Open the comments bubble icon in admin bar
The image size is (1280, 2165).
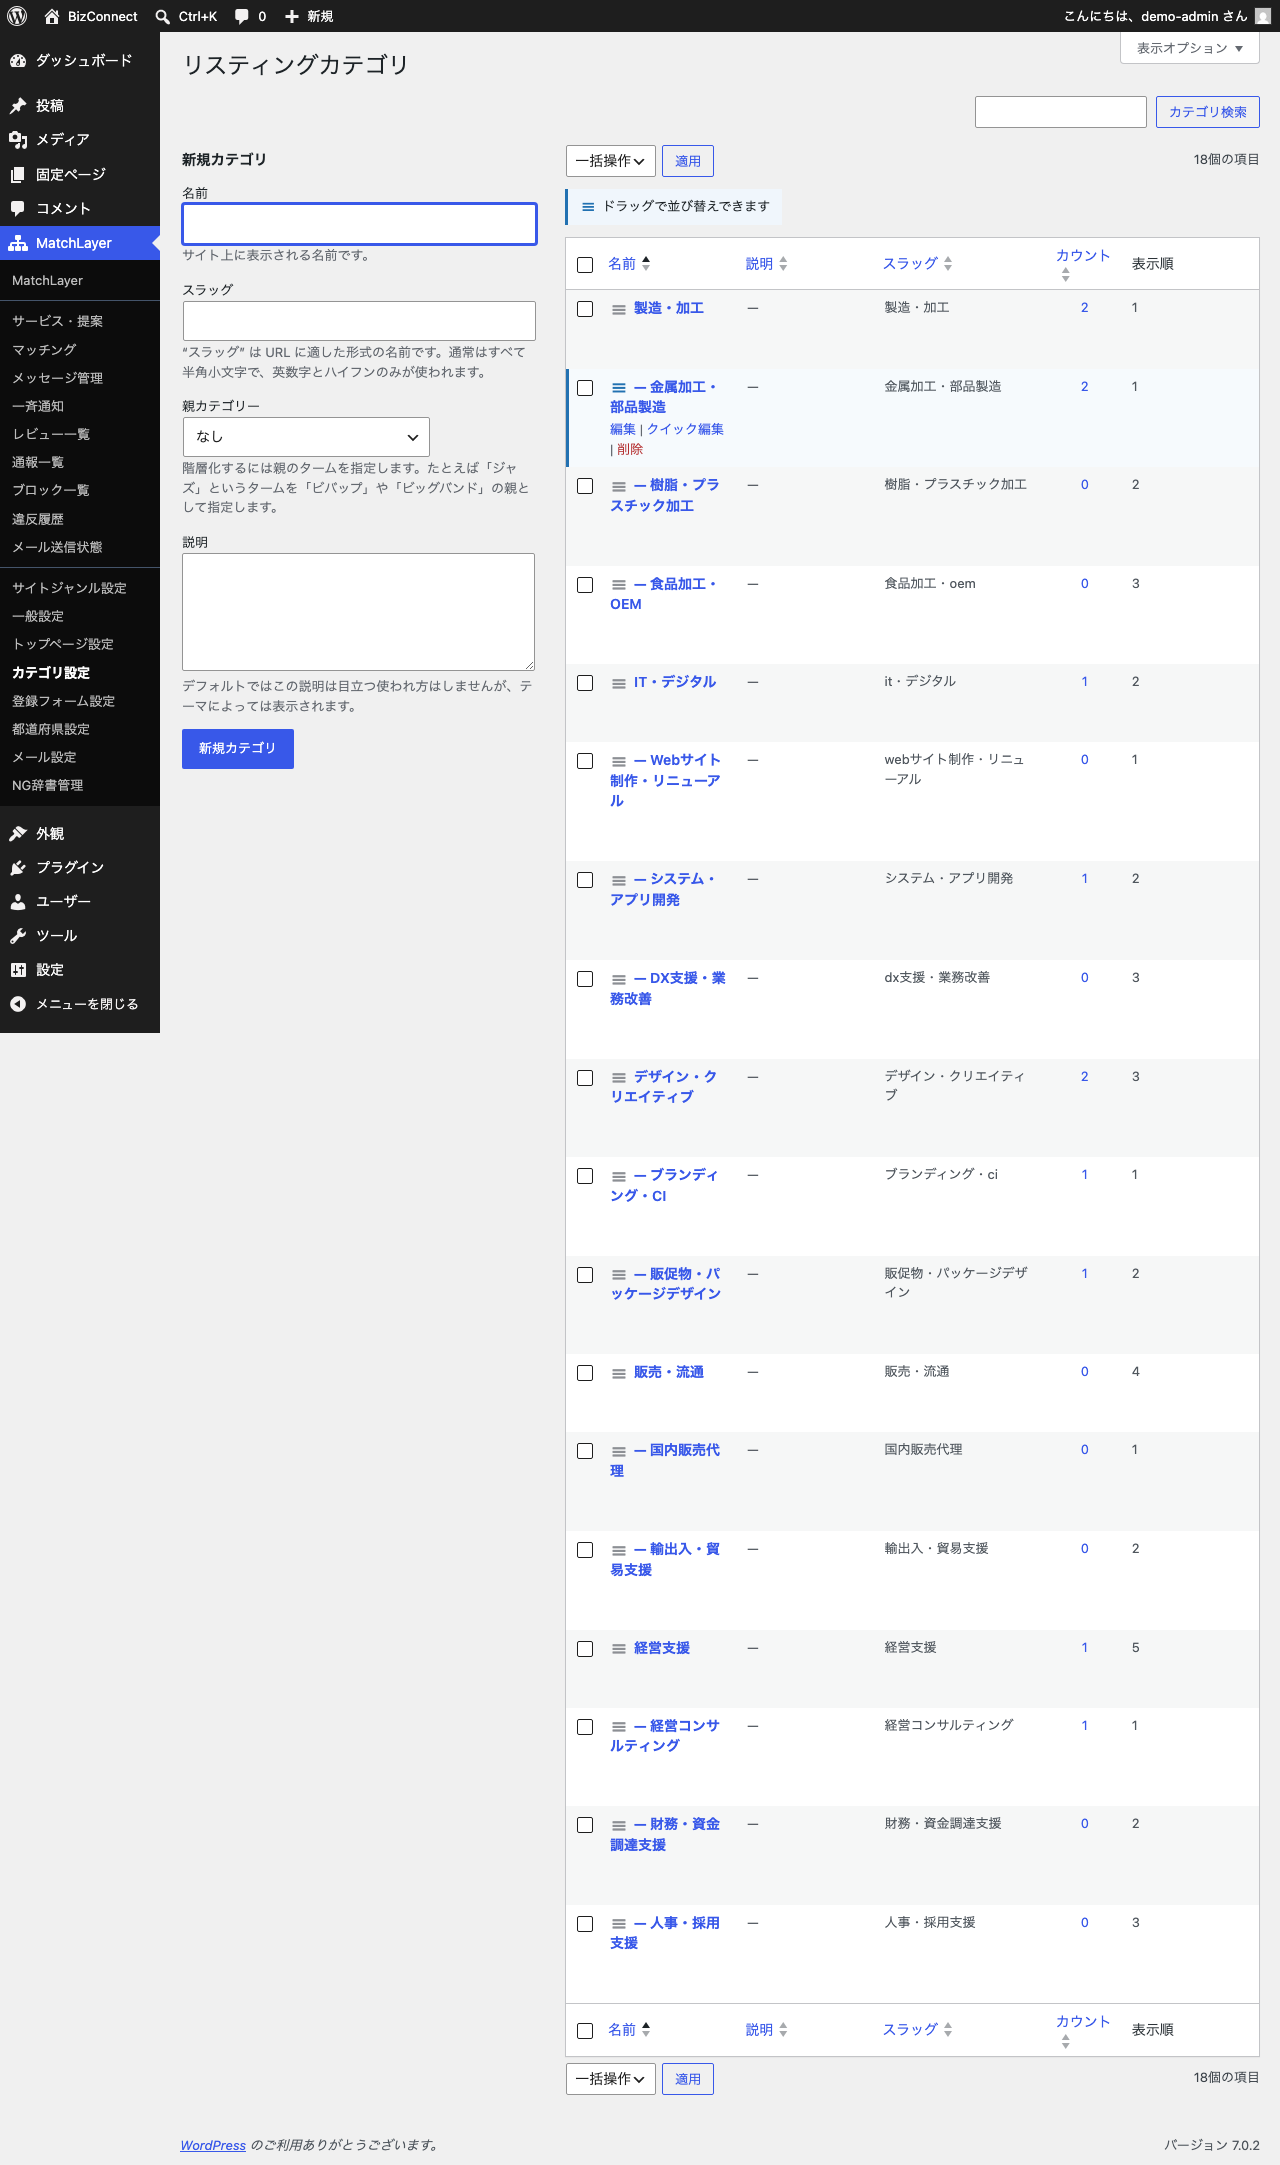point(242,16)
